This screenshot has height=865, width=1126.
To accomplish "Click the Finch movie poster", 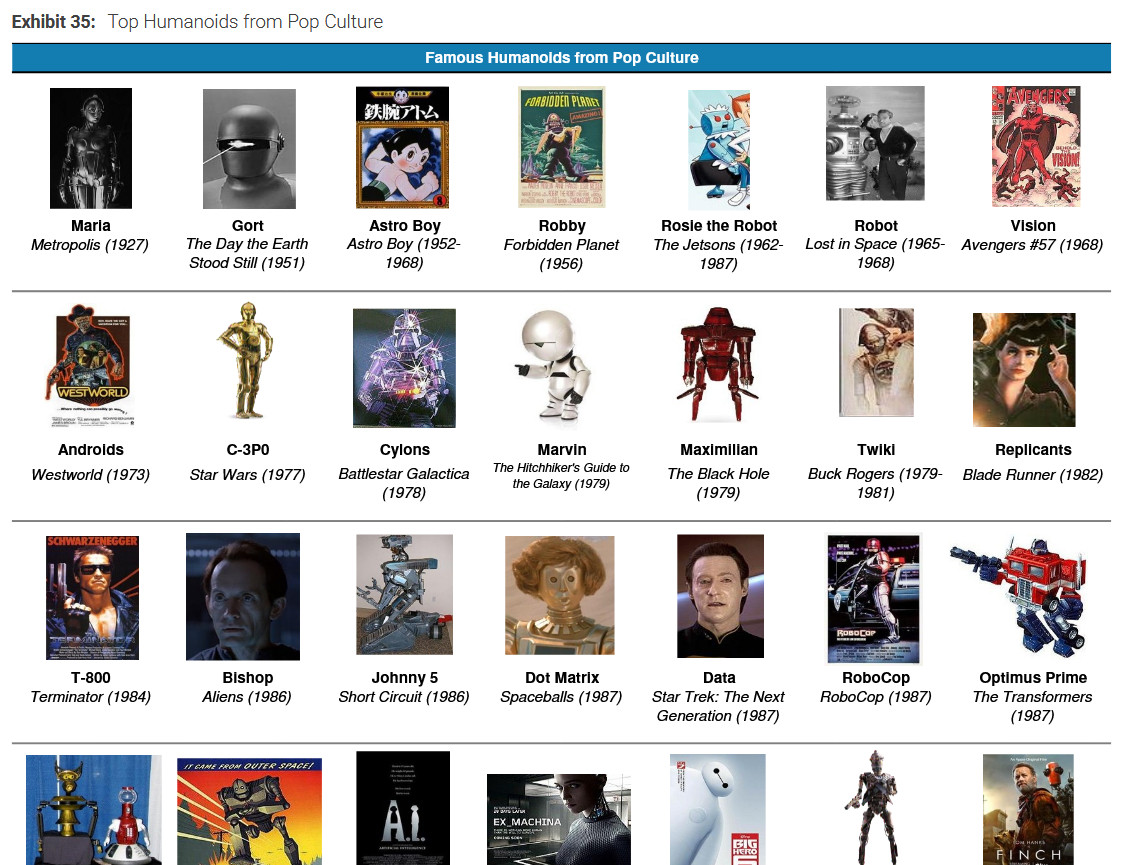I will coord(1028,810).
